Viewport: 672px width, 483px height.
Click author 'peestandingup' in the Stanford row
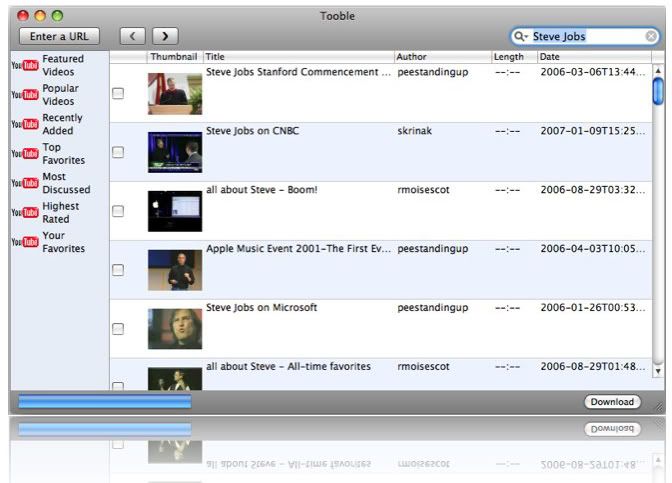(x=433, y=72)
